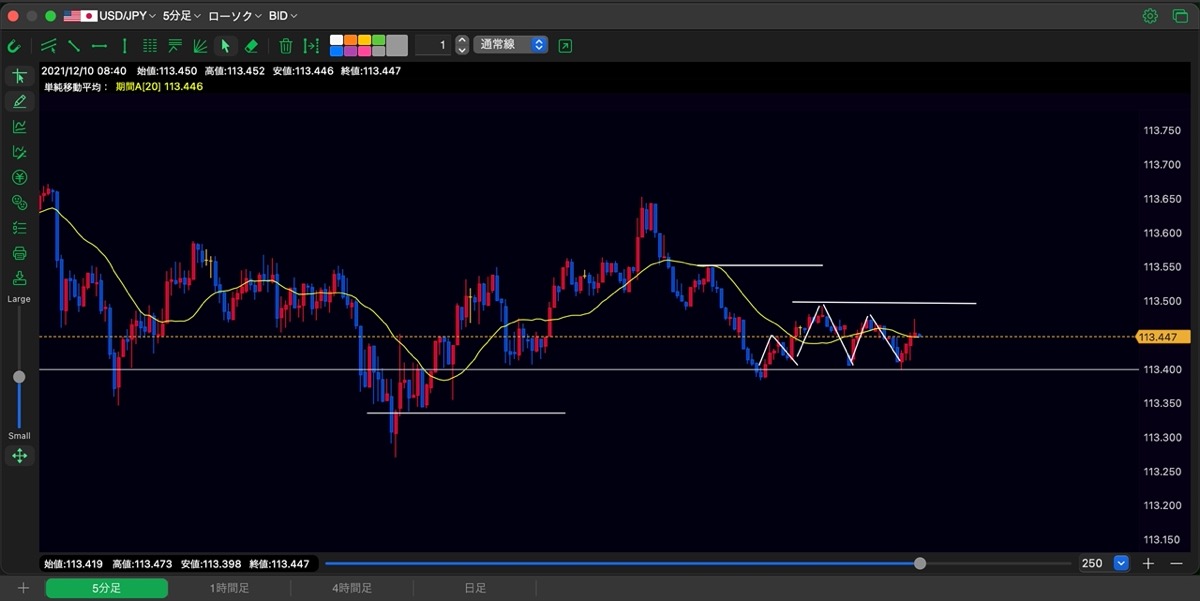Open the print icon in sidebar
This screenshot has height=601, width=1200.
coord(19,253)
